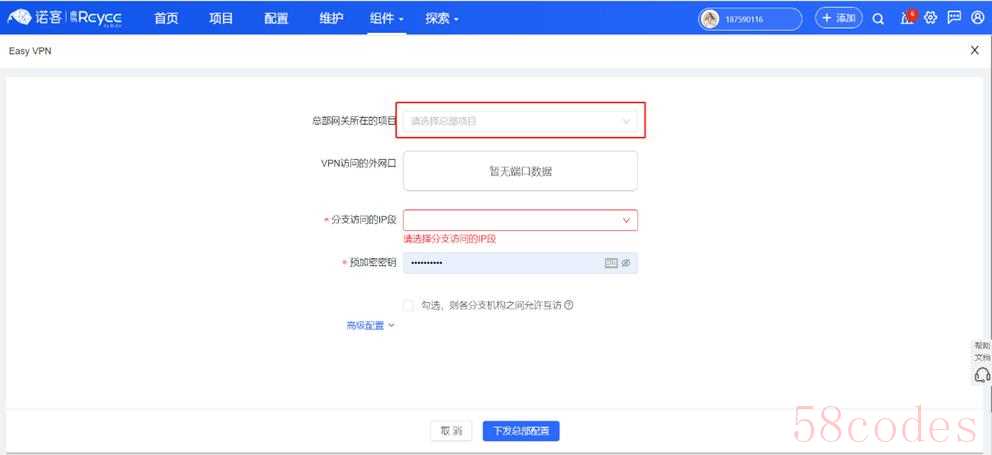Click the virtual keyboard icon in password field
This screenshot has height=455, width=992.
(611, 263)
